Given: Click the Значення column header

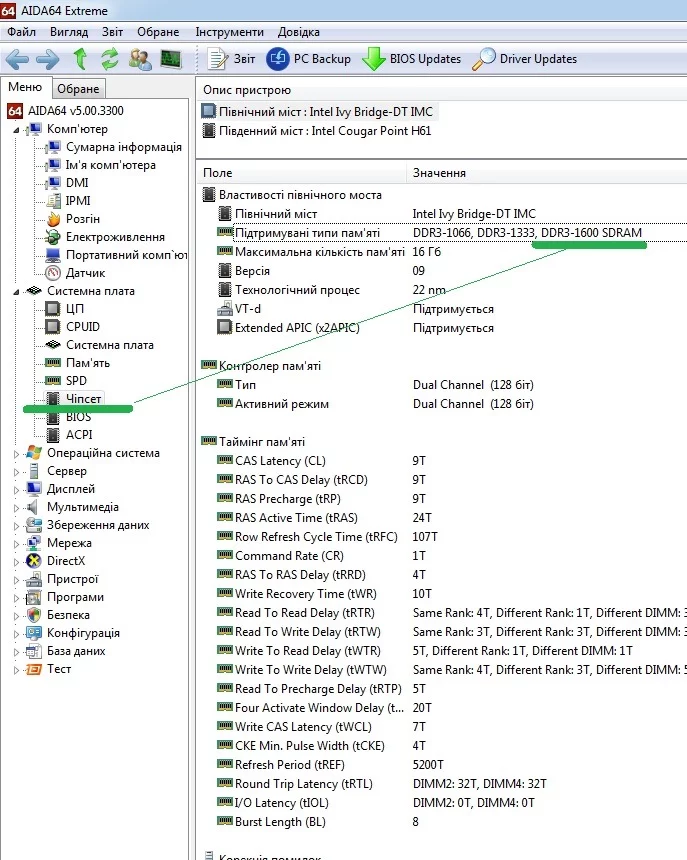Looking at the screenshot, I should click(439, 173).
